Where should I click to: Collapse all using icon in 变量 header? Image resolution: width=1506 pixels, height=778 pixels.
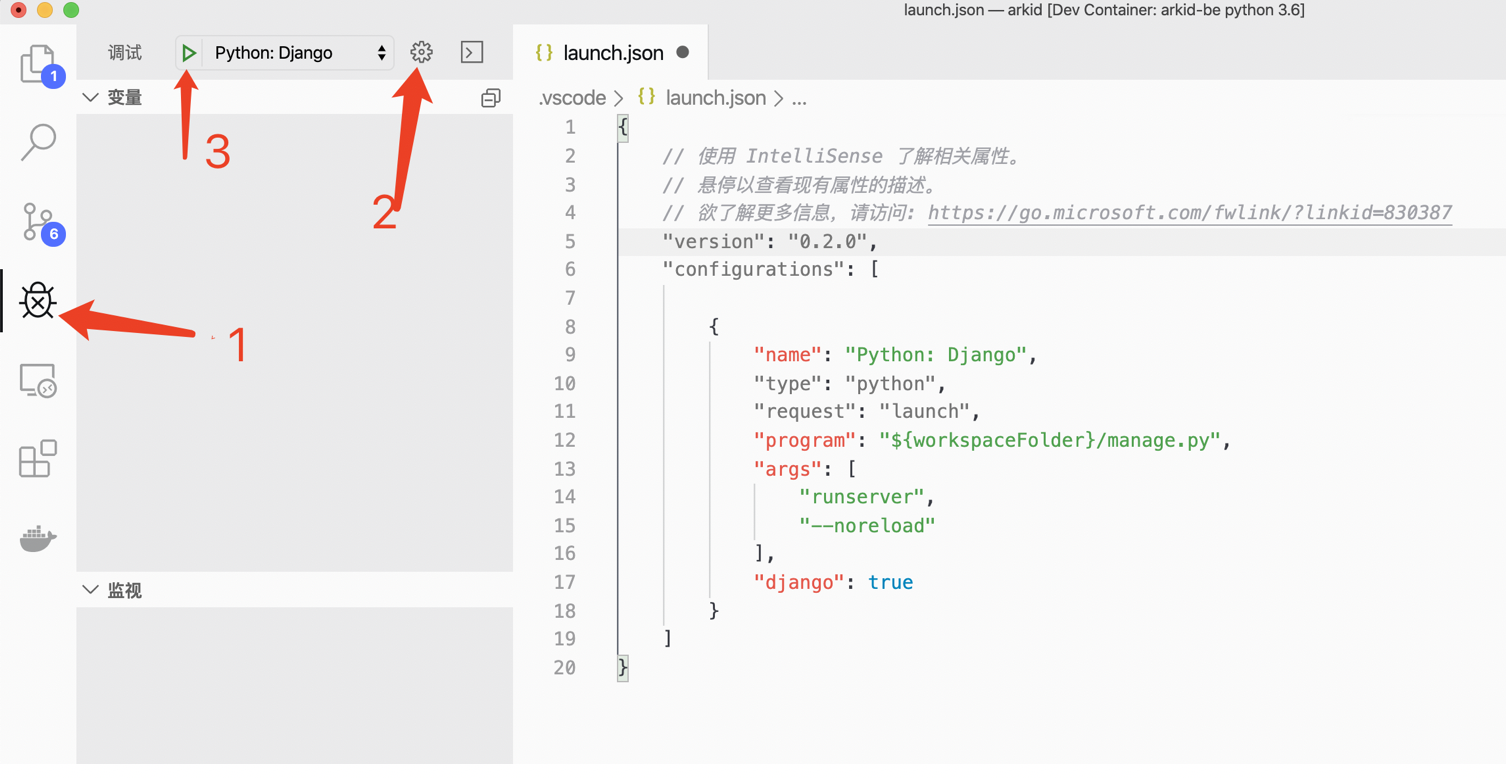[490, 98]
